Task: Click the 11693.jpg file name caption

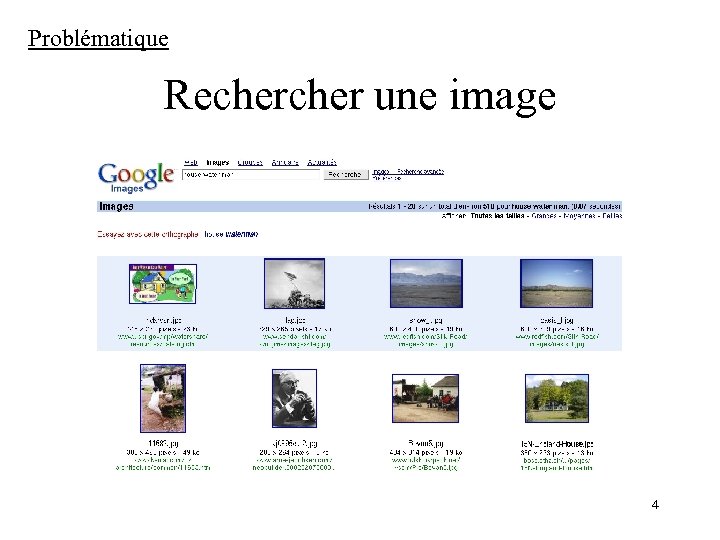Action: click(163, 444)
